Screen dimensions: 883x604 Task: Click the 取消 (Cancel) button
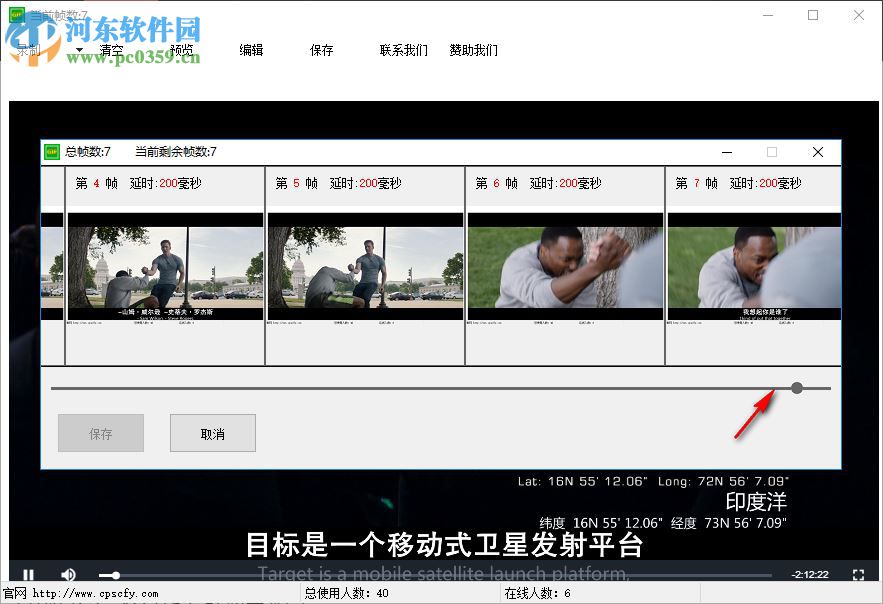[213, 433]
